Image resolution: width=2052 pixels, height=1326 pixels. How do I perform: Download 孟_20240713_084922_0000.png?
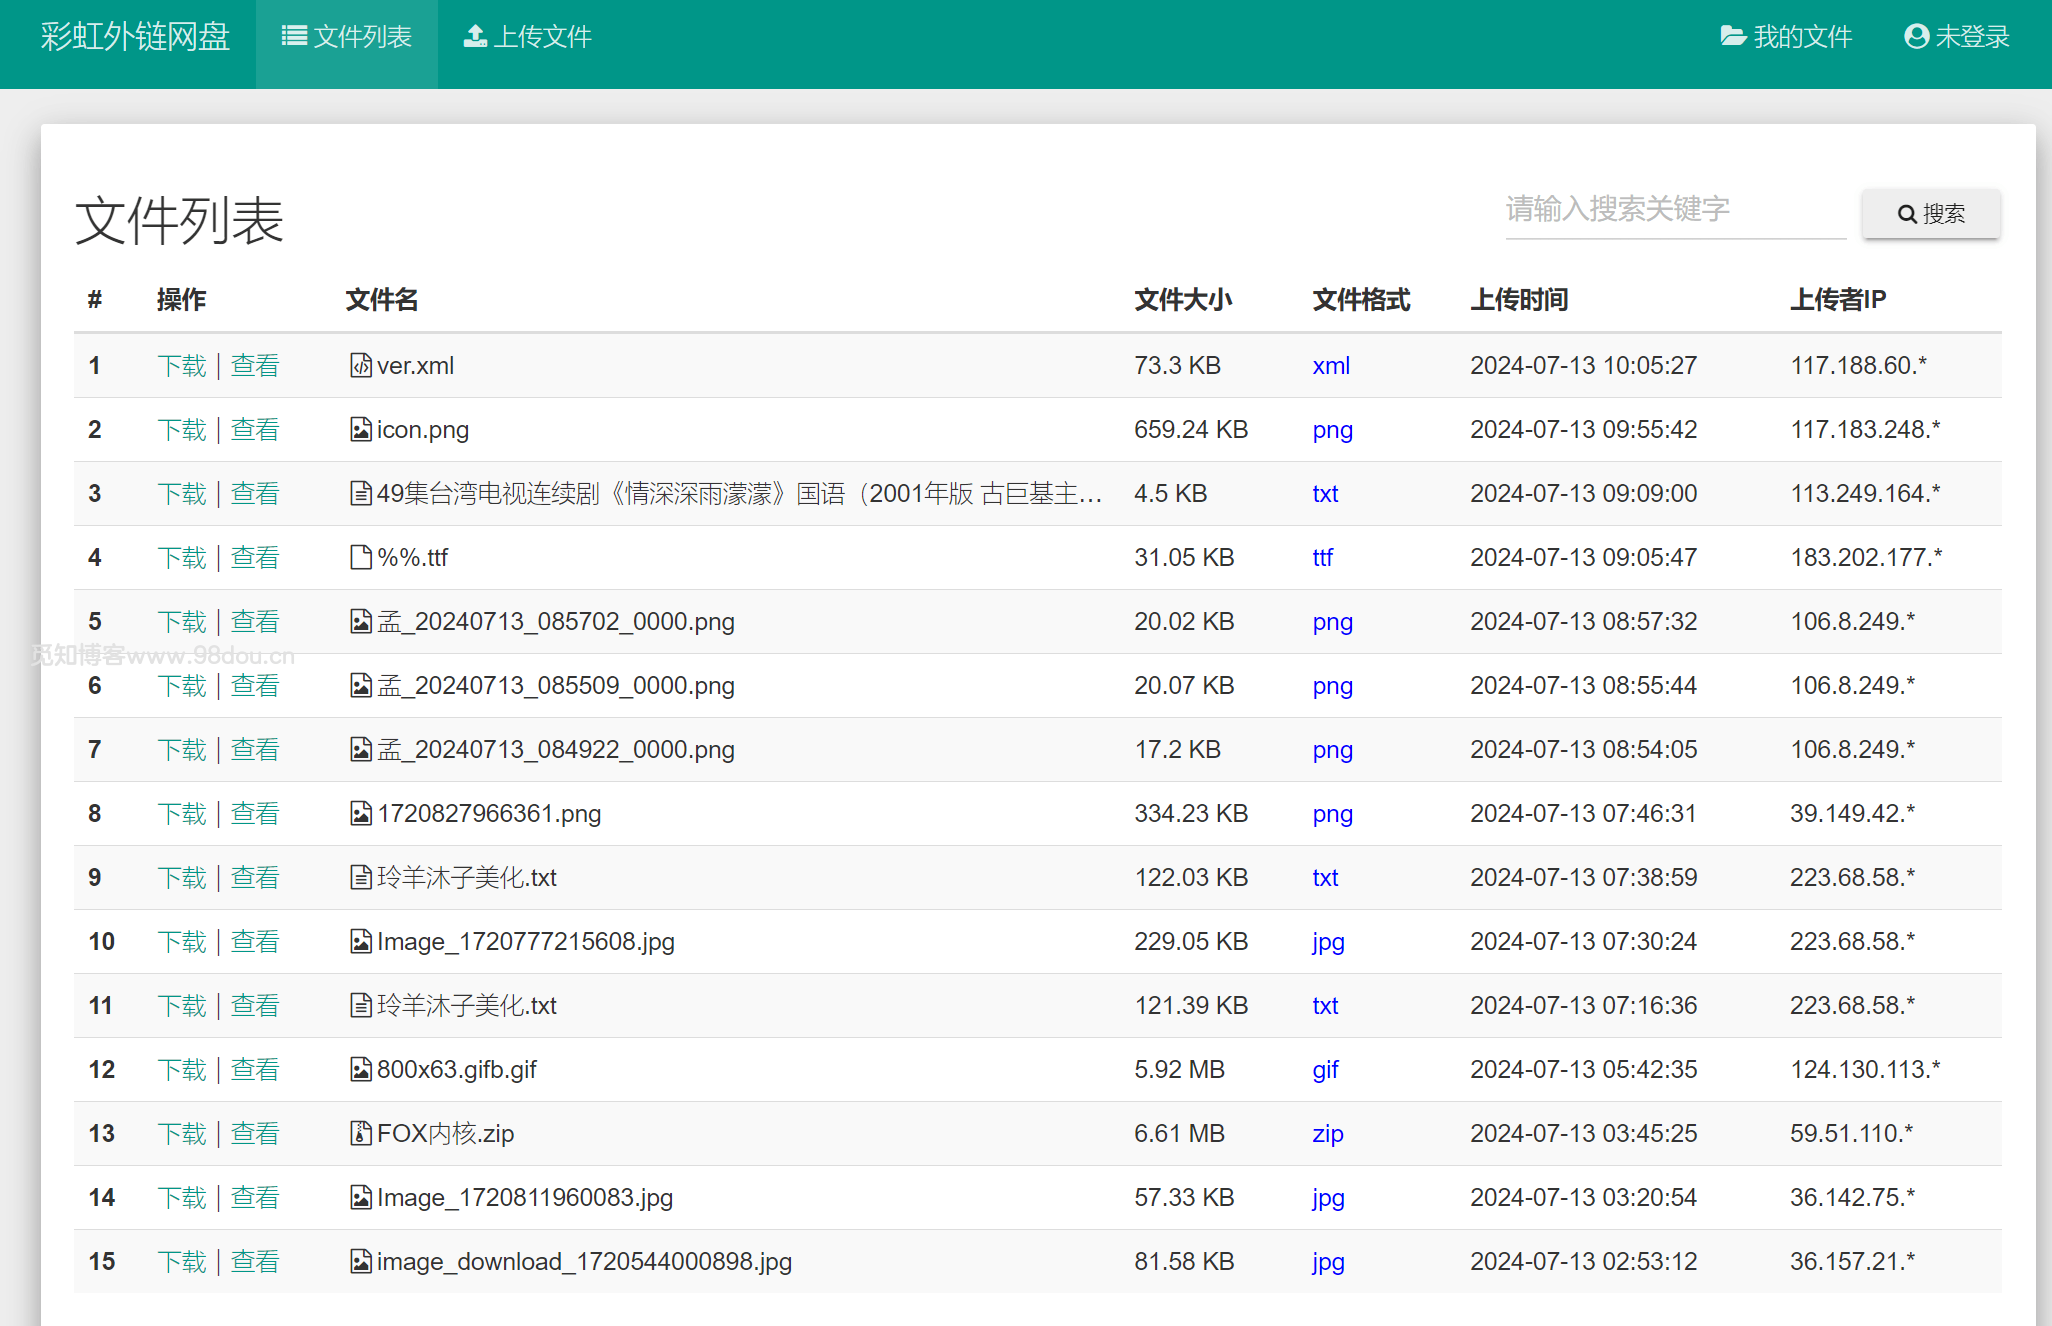click(x=182, y=750)
